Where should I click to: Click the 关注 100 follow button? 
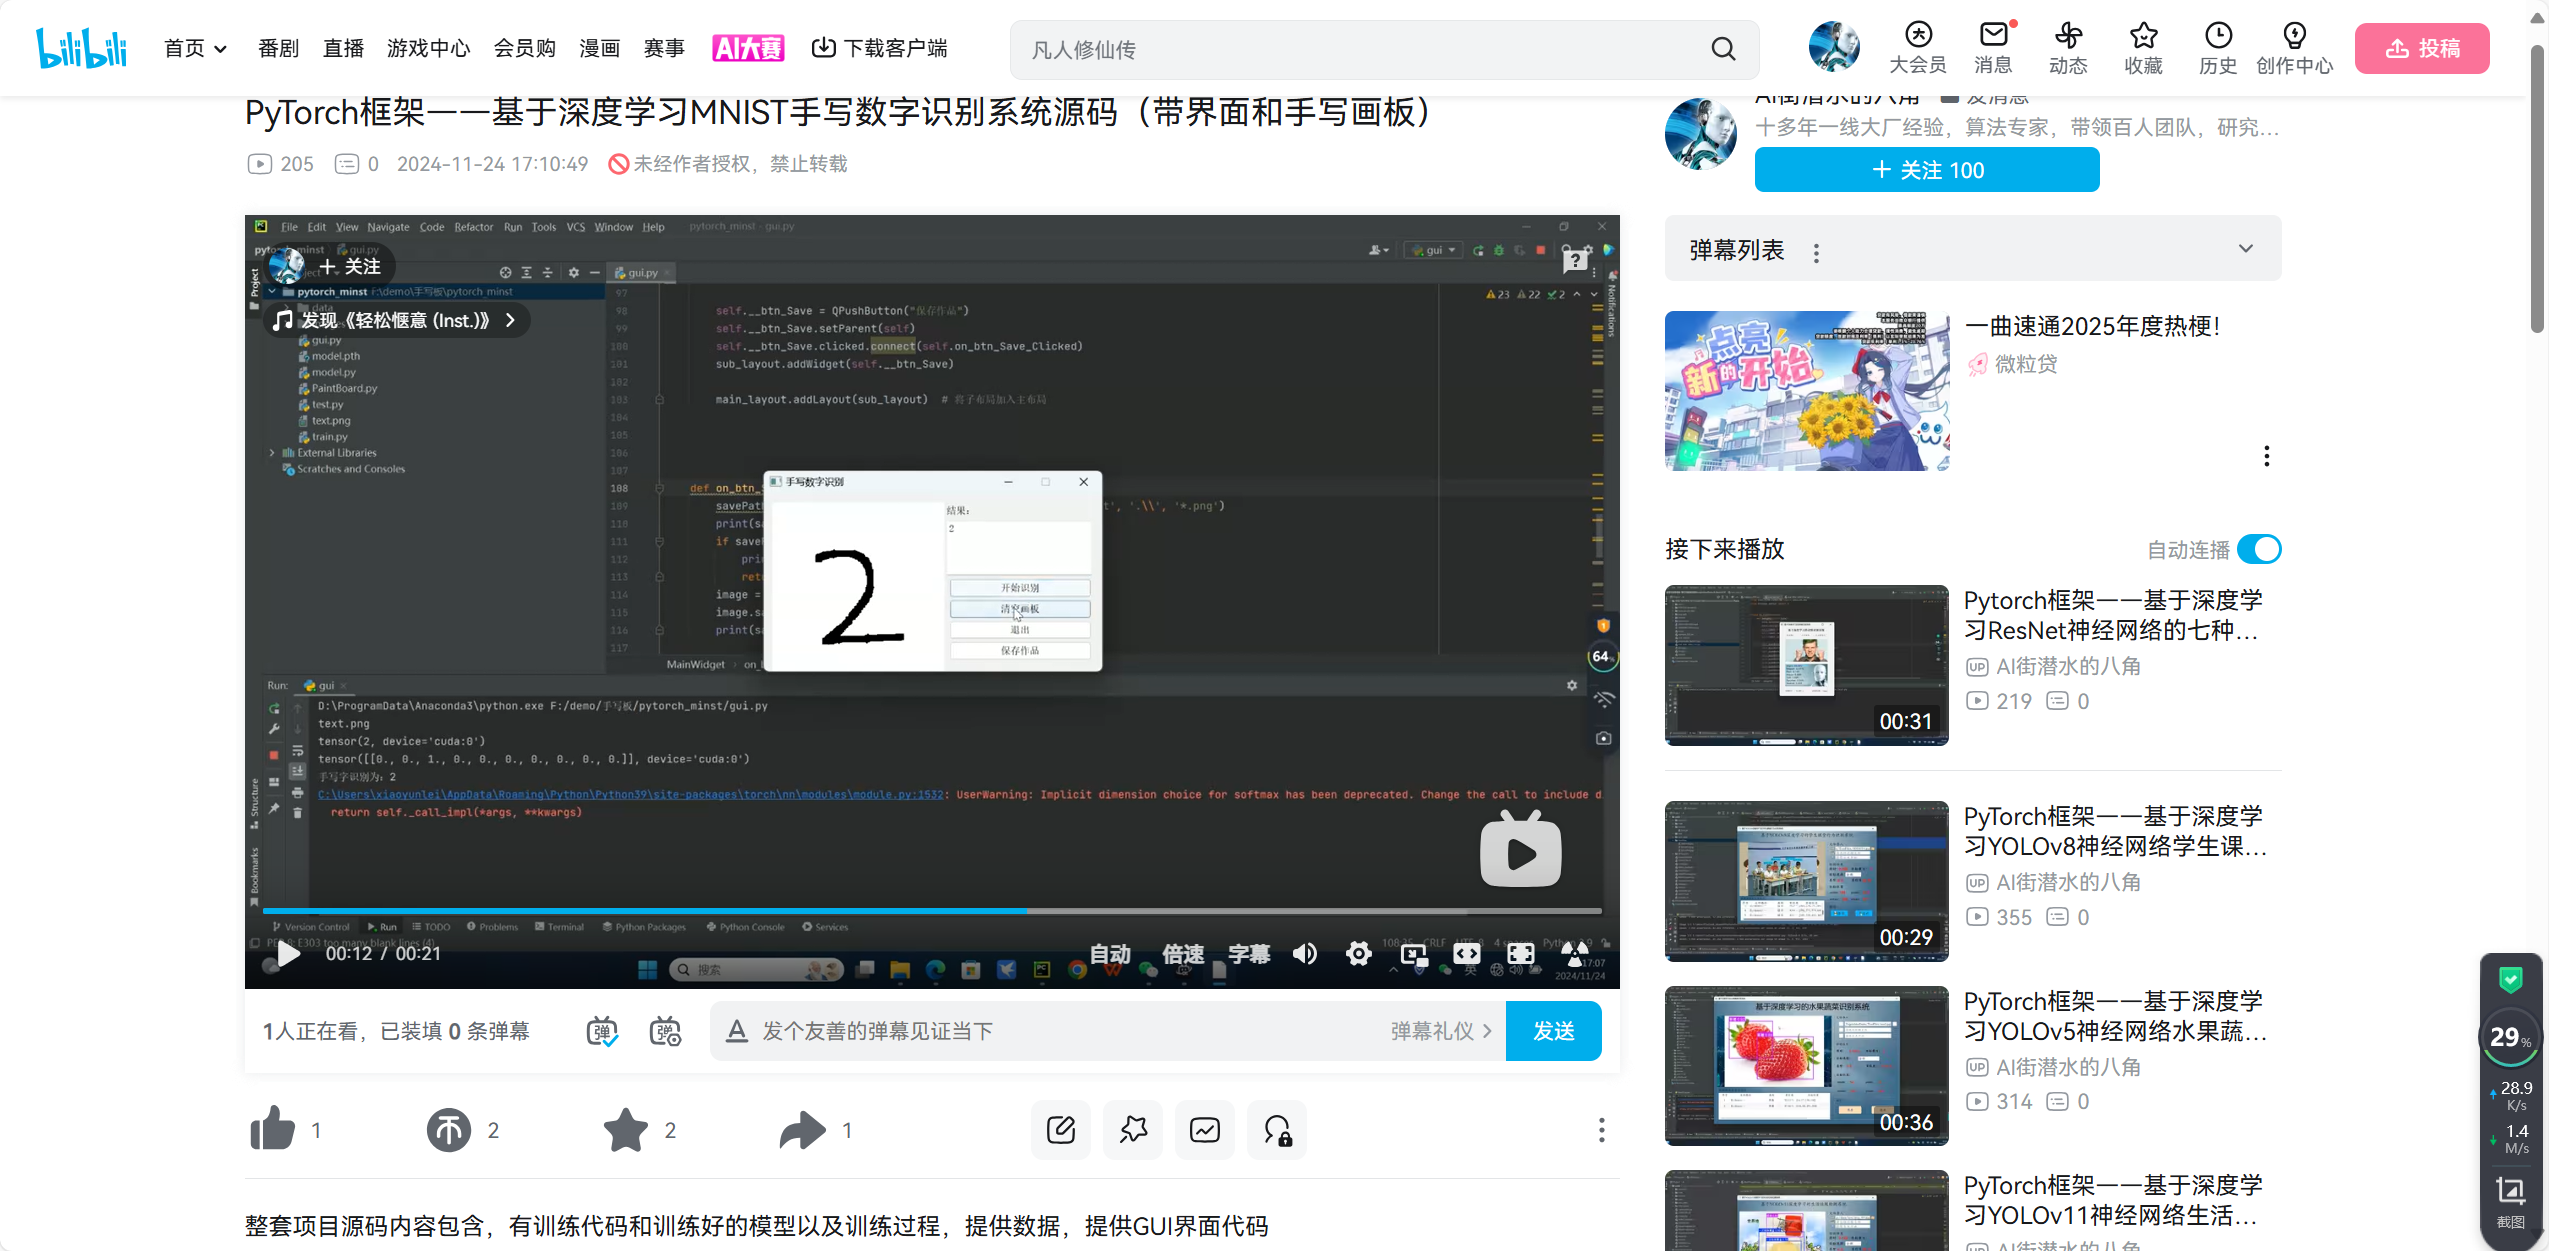tap(1926, 170)
